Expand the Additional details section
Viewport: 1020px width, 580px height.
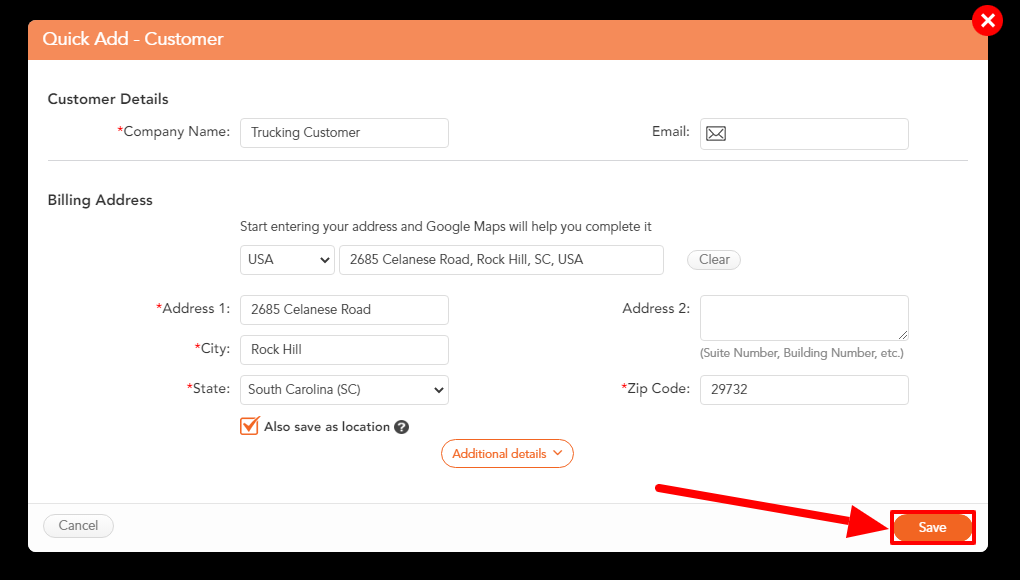pyautogui.click(x=507, y=454)
